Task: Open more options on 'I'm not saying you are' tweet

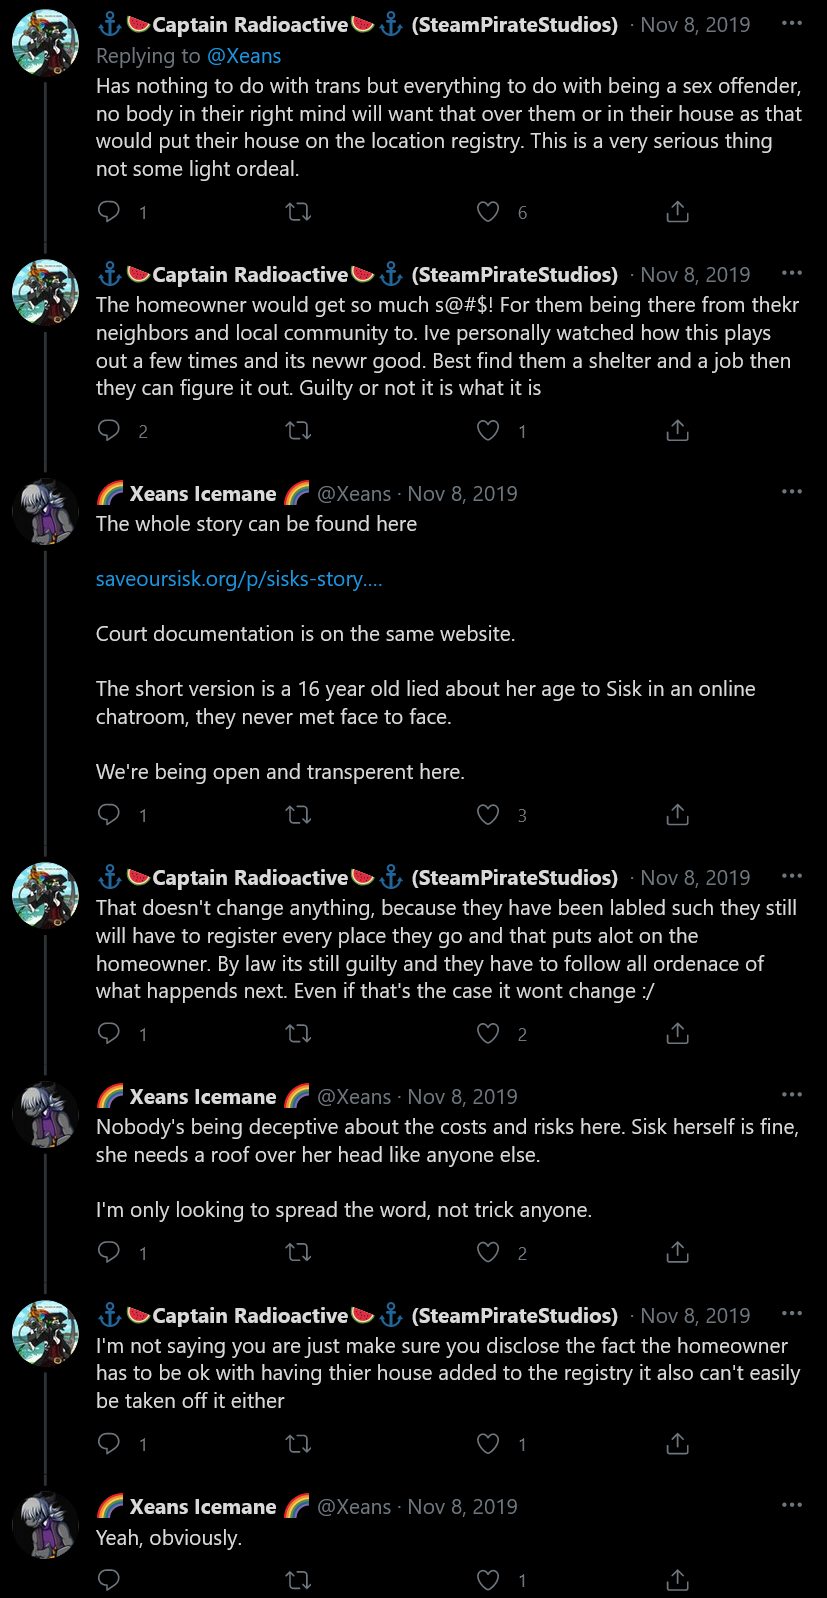Action: coord(792,1313)
